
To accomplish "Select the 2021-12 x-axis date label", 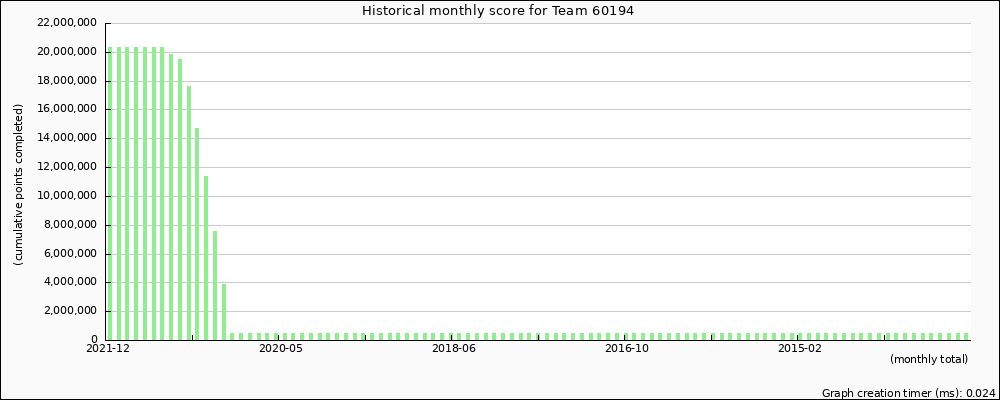I will pos(108,349).
